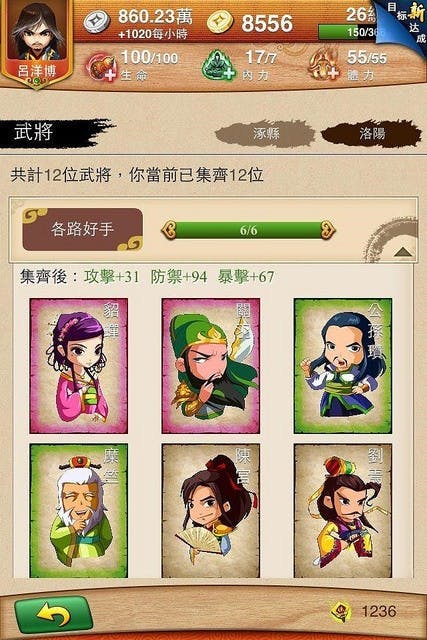Open the 目标新达成 corner ribbon

[x=405, y=24]
